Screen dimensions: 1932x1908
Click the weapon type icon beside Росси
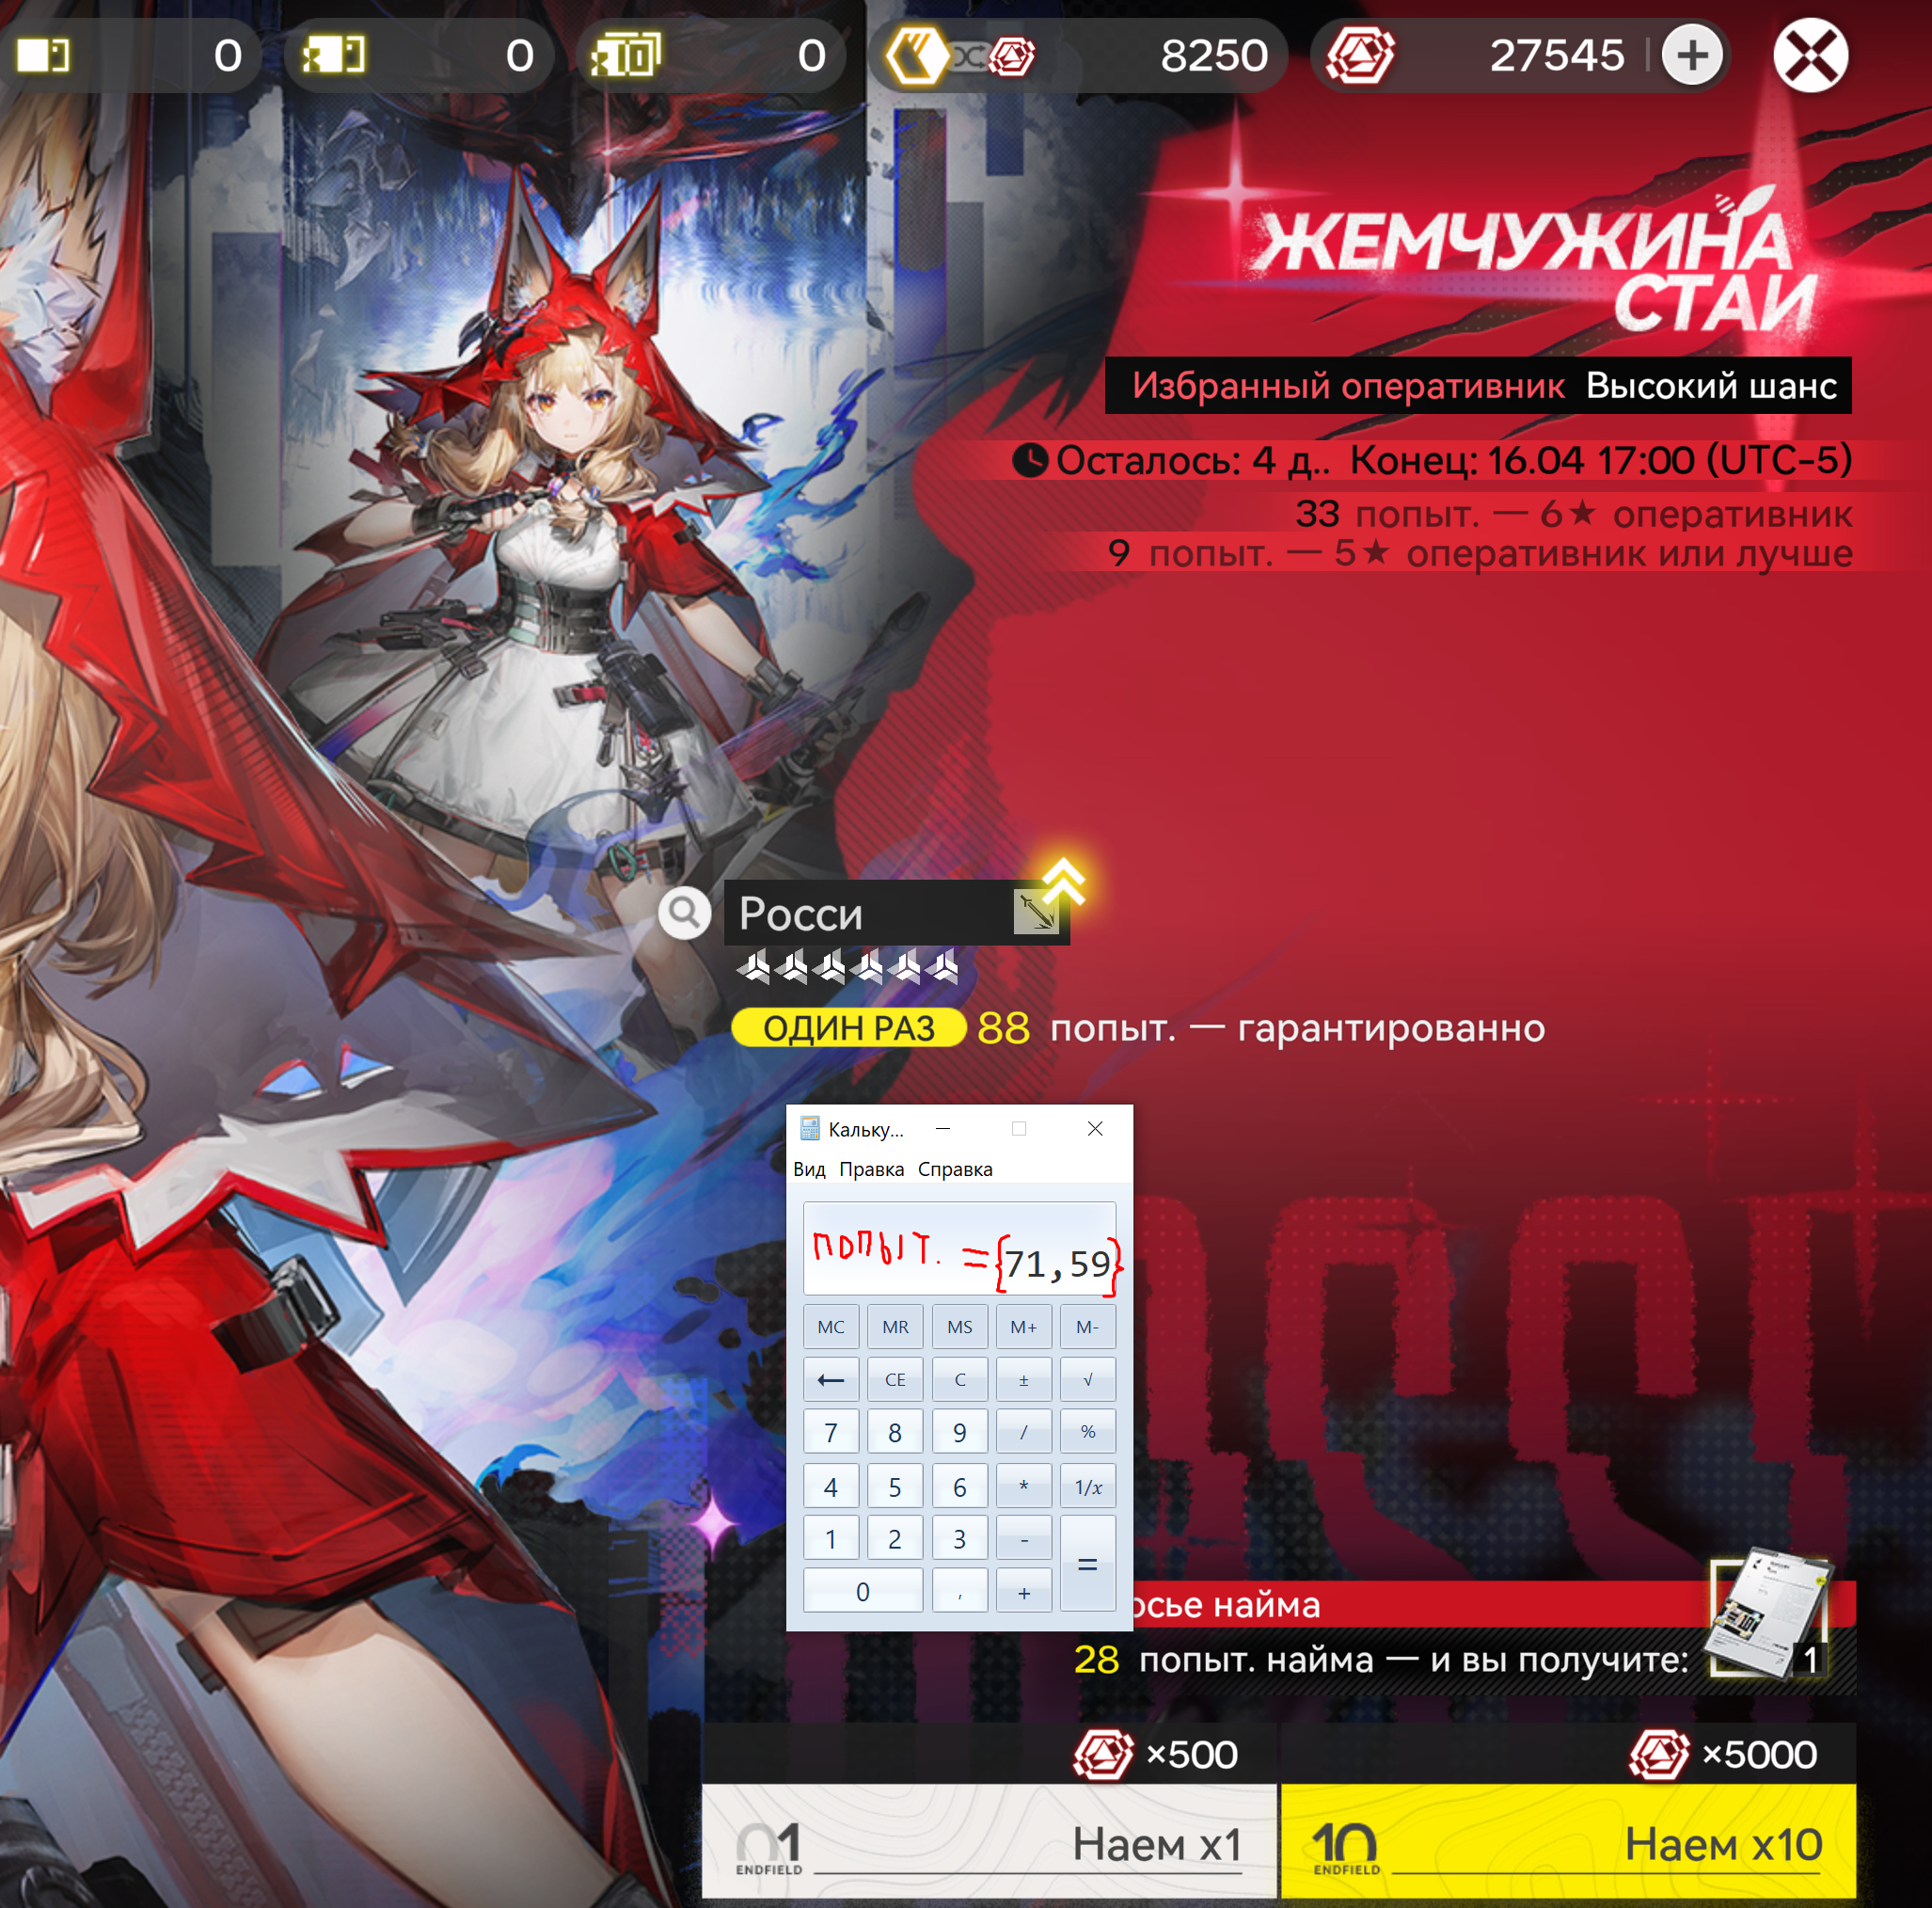coord(1036,912)
